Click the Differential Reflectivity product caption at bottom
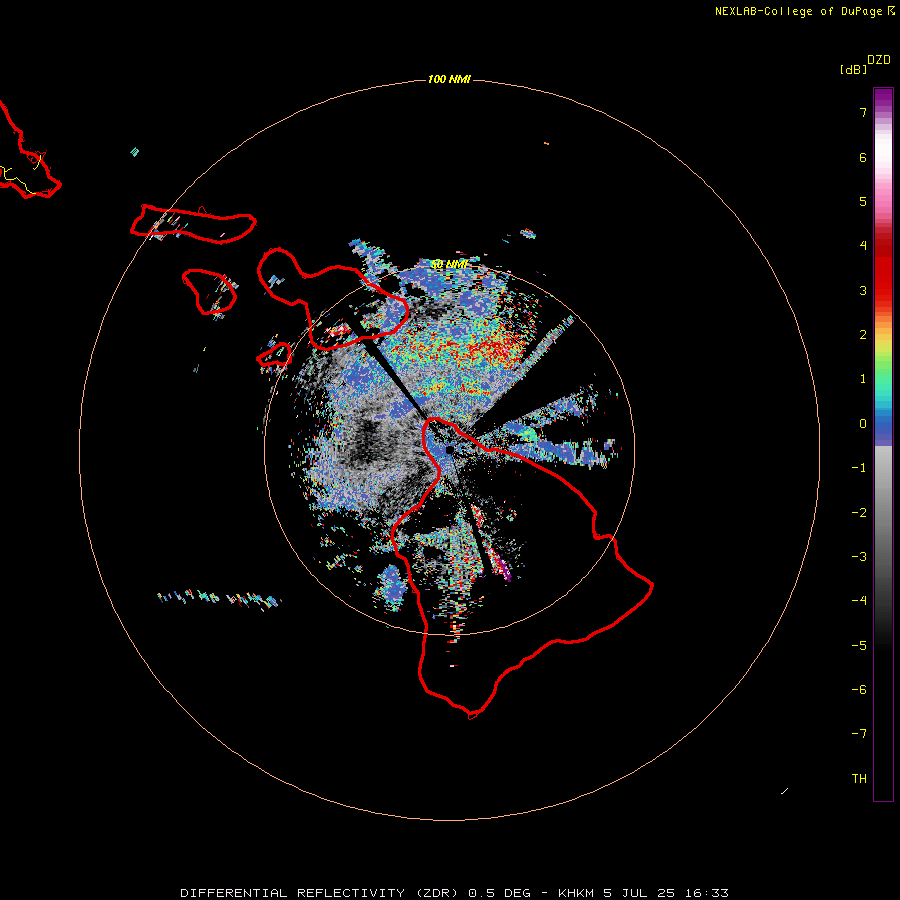 454,893
